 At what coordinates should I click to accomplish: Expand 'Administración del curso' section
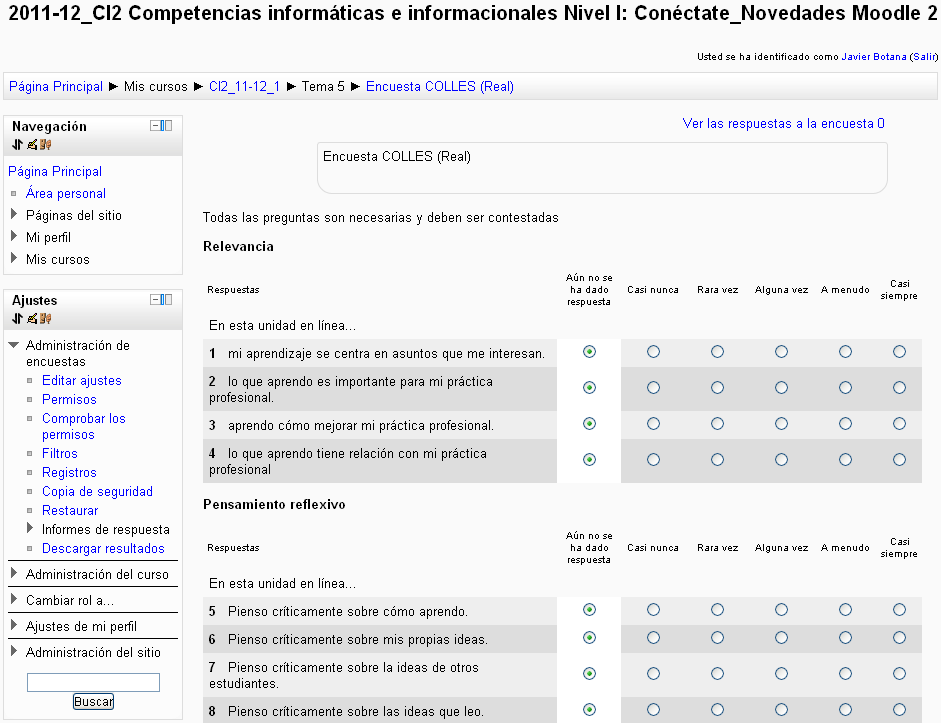point(14,574)
